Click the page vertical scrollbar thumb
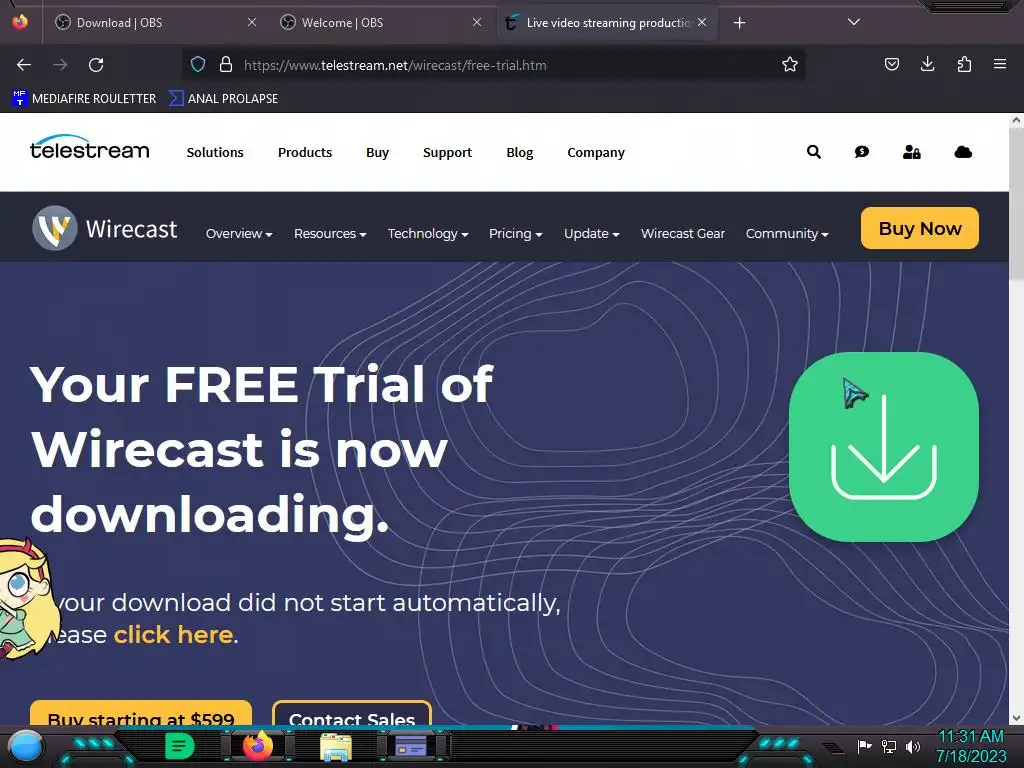This screenshot has height=768, width=1024. pos(1016,204)
